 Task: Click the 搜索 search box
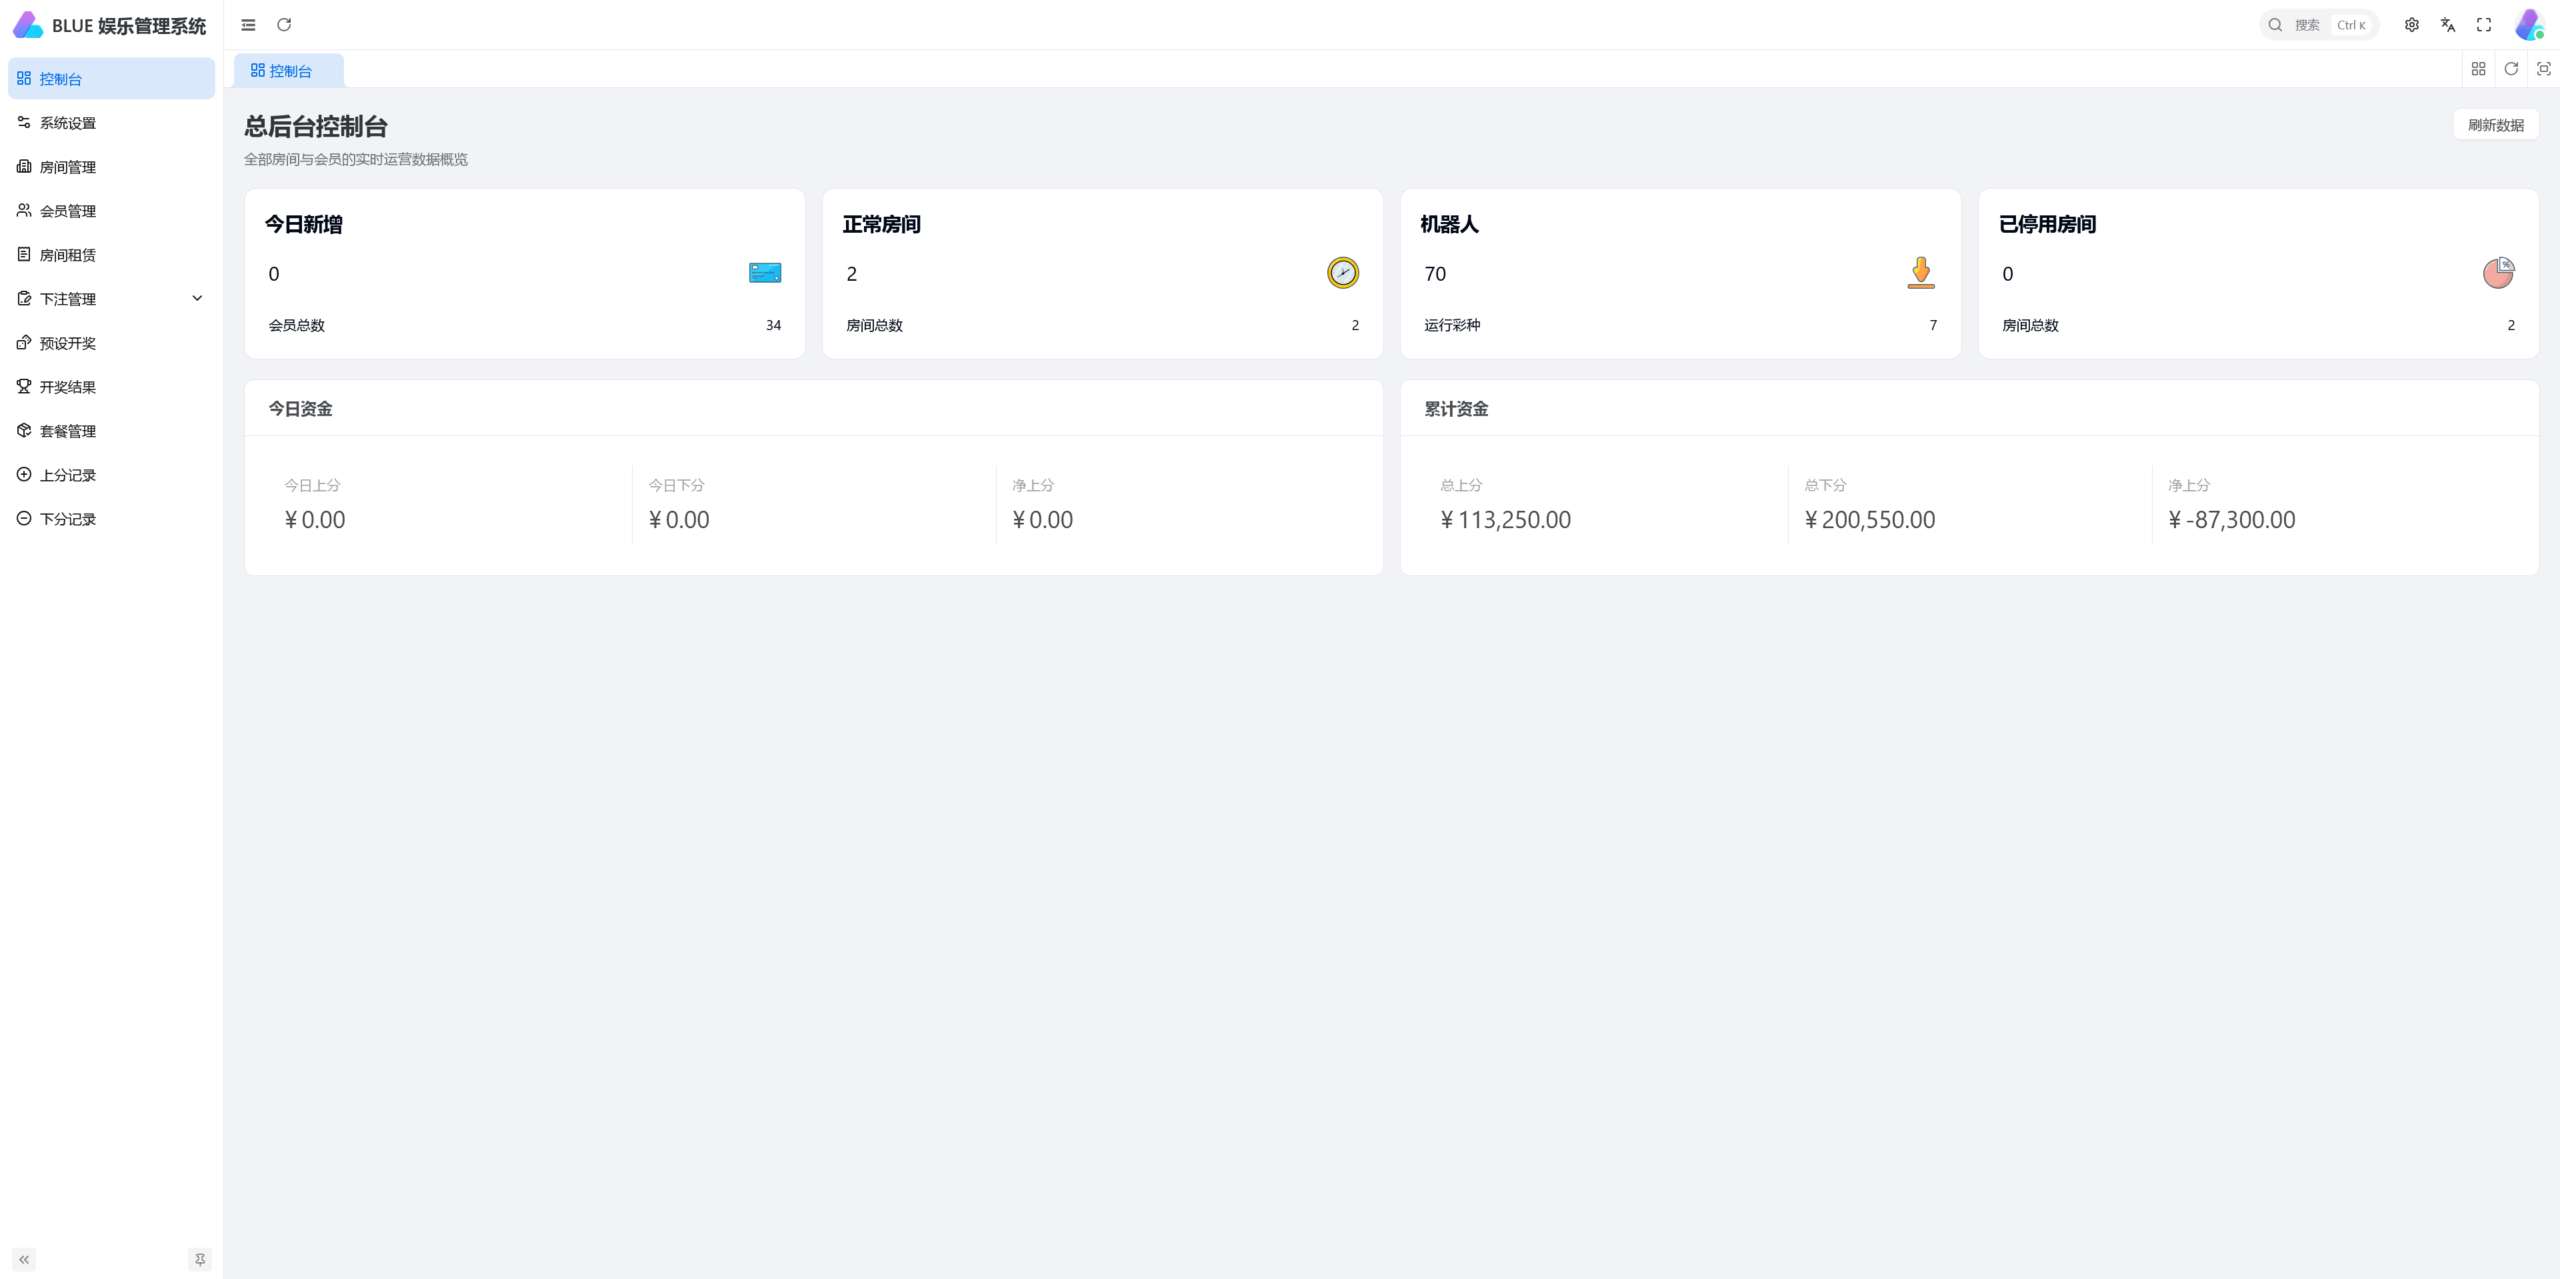coord(2319,25)
